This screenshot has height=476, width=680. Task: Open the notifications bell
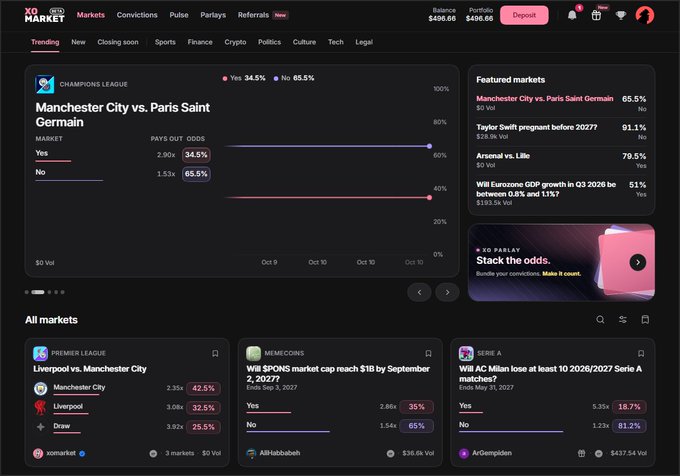pyautogui.click(x=572, y=15)
